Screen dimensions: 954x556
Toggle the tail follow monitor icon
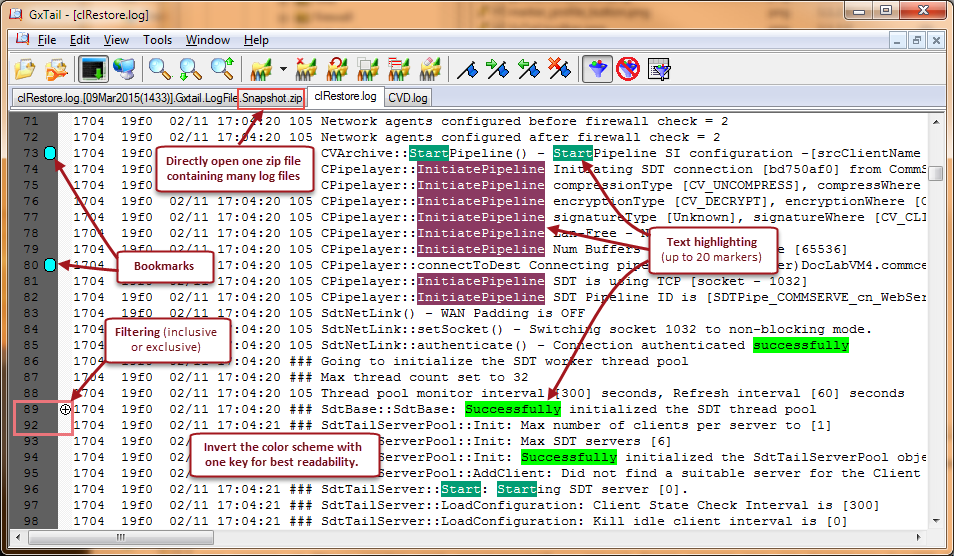pyautogui.click(x=93, y=69)
